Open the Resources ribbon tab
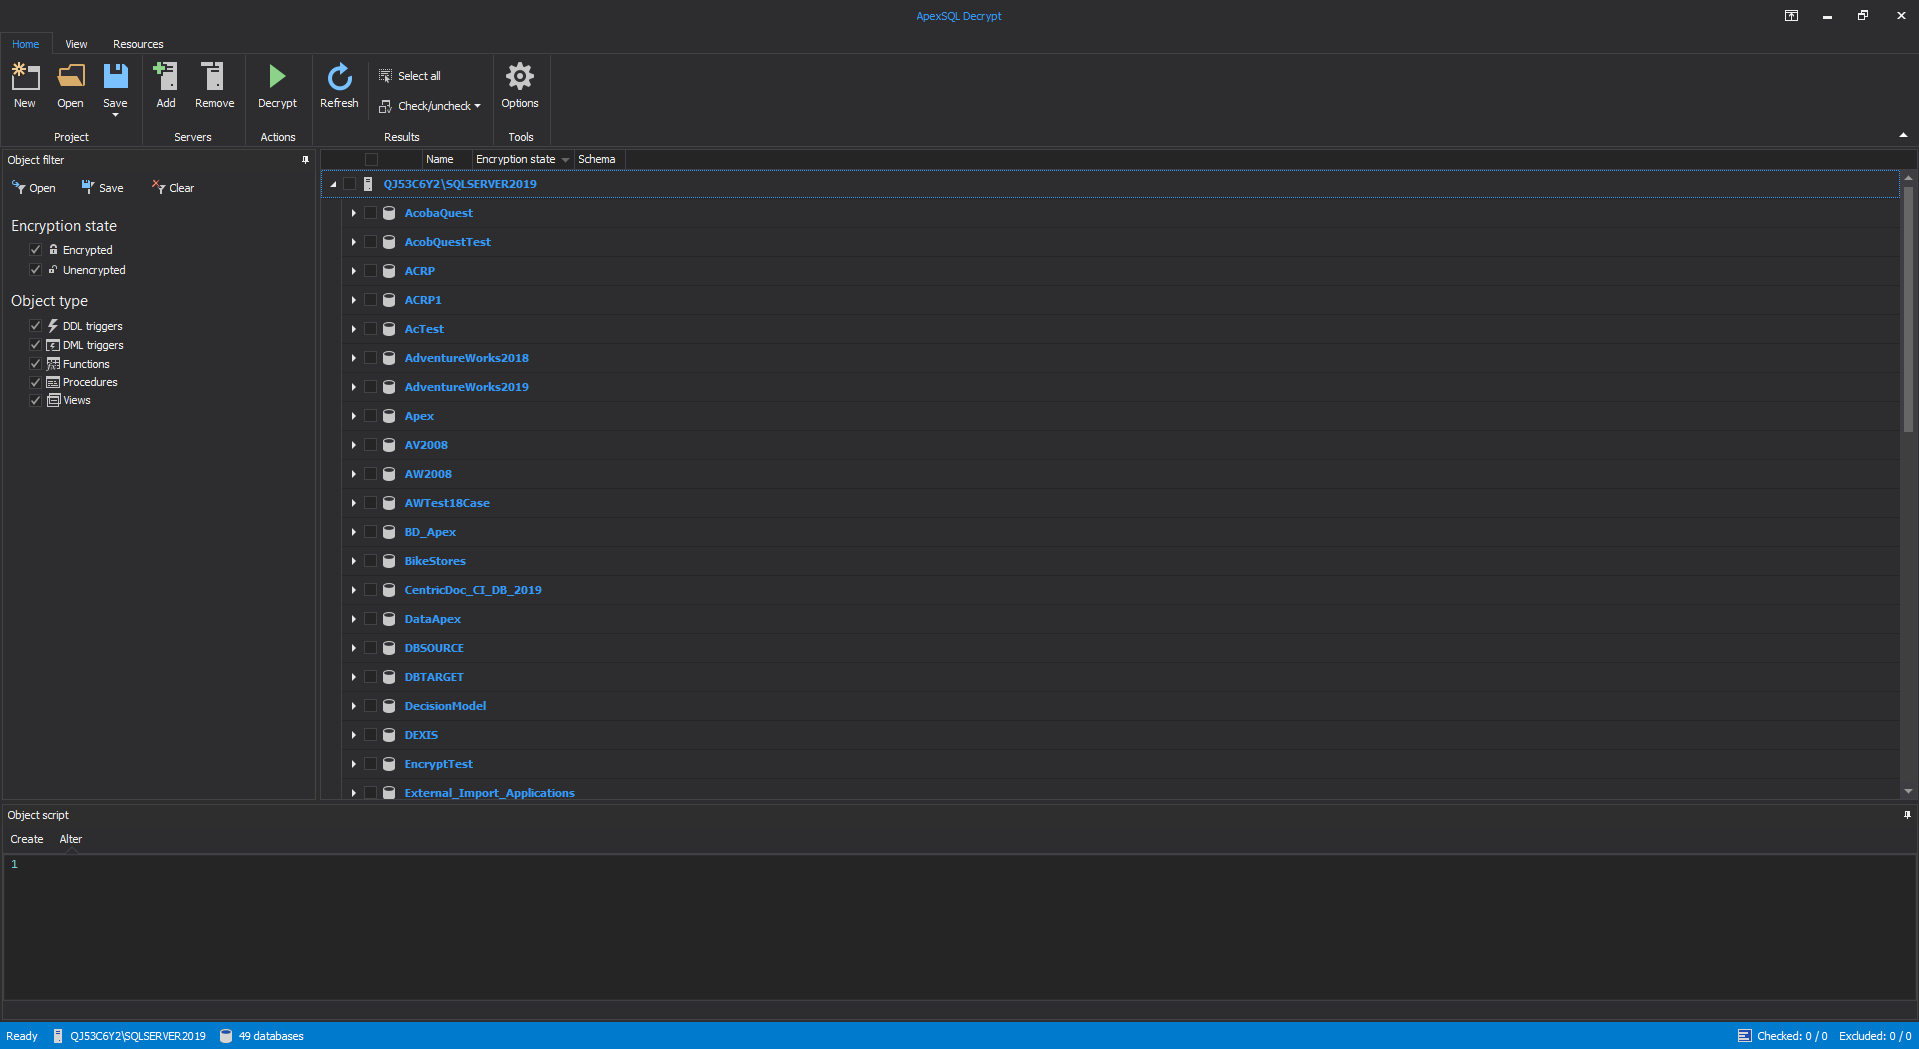 coord(138,44)
